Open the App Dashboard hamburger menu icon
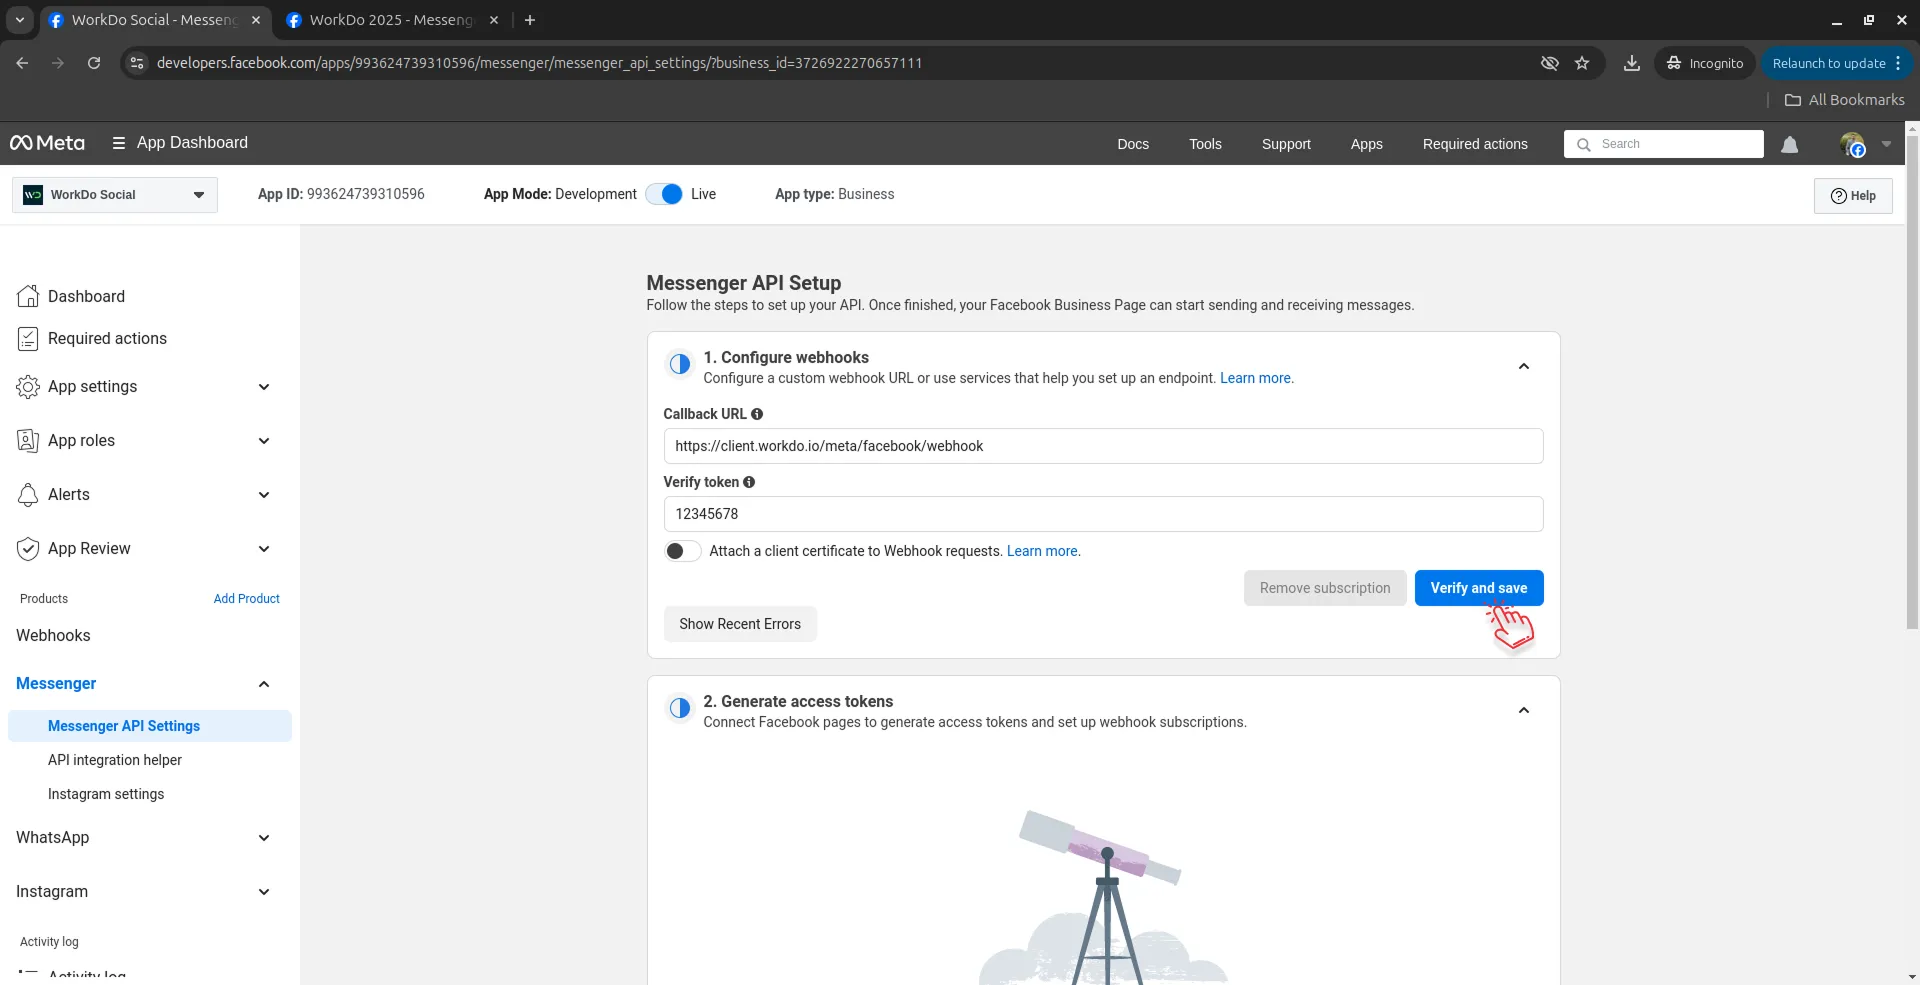1920x985 pixels. 119,143
